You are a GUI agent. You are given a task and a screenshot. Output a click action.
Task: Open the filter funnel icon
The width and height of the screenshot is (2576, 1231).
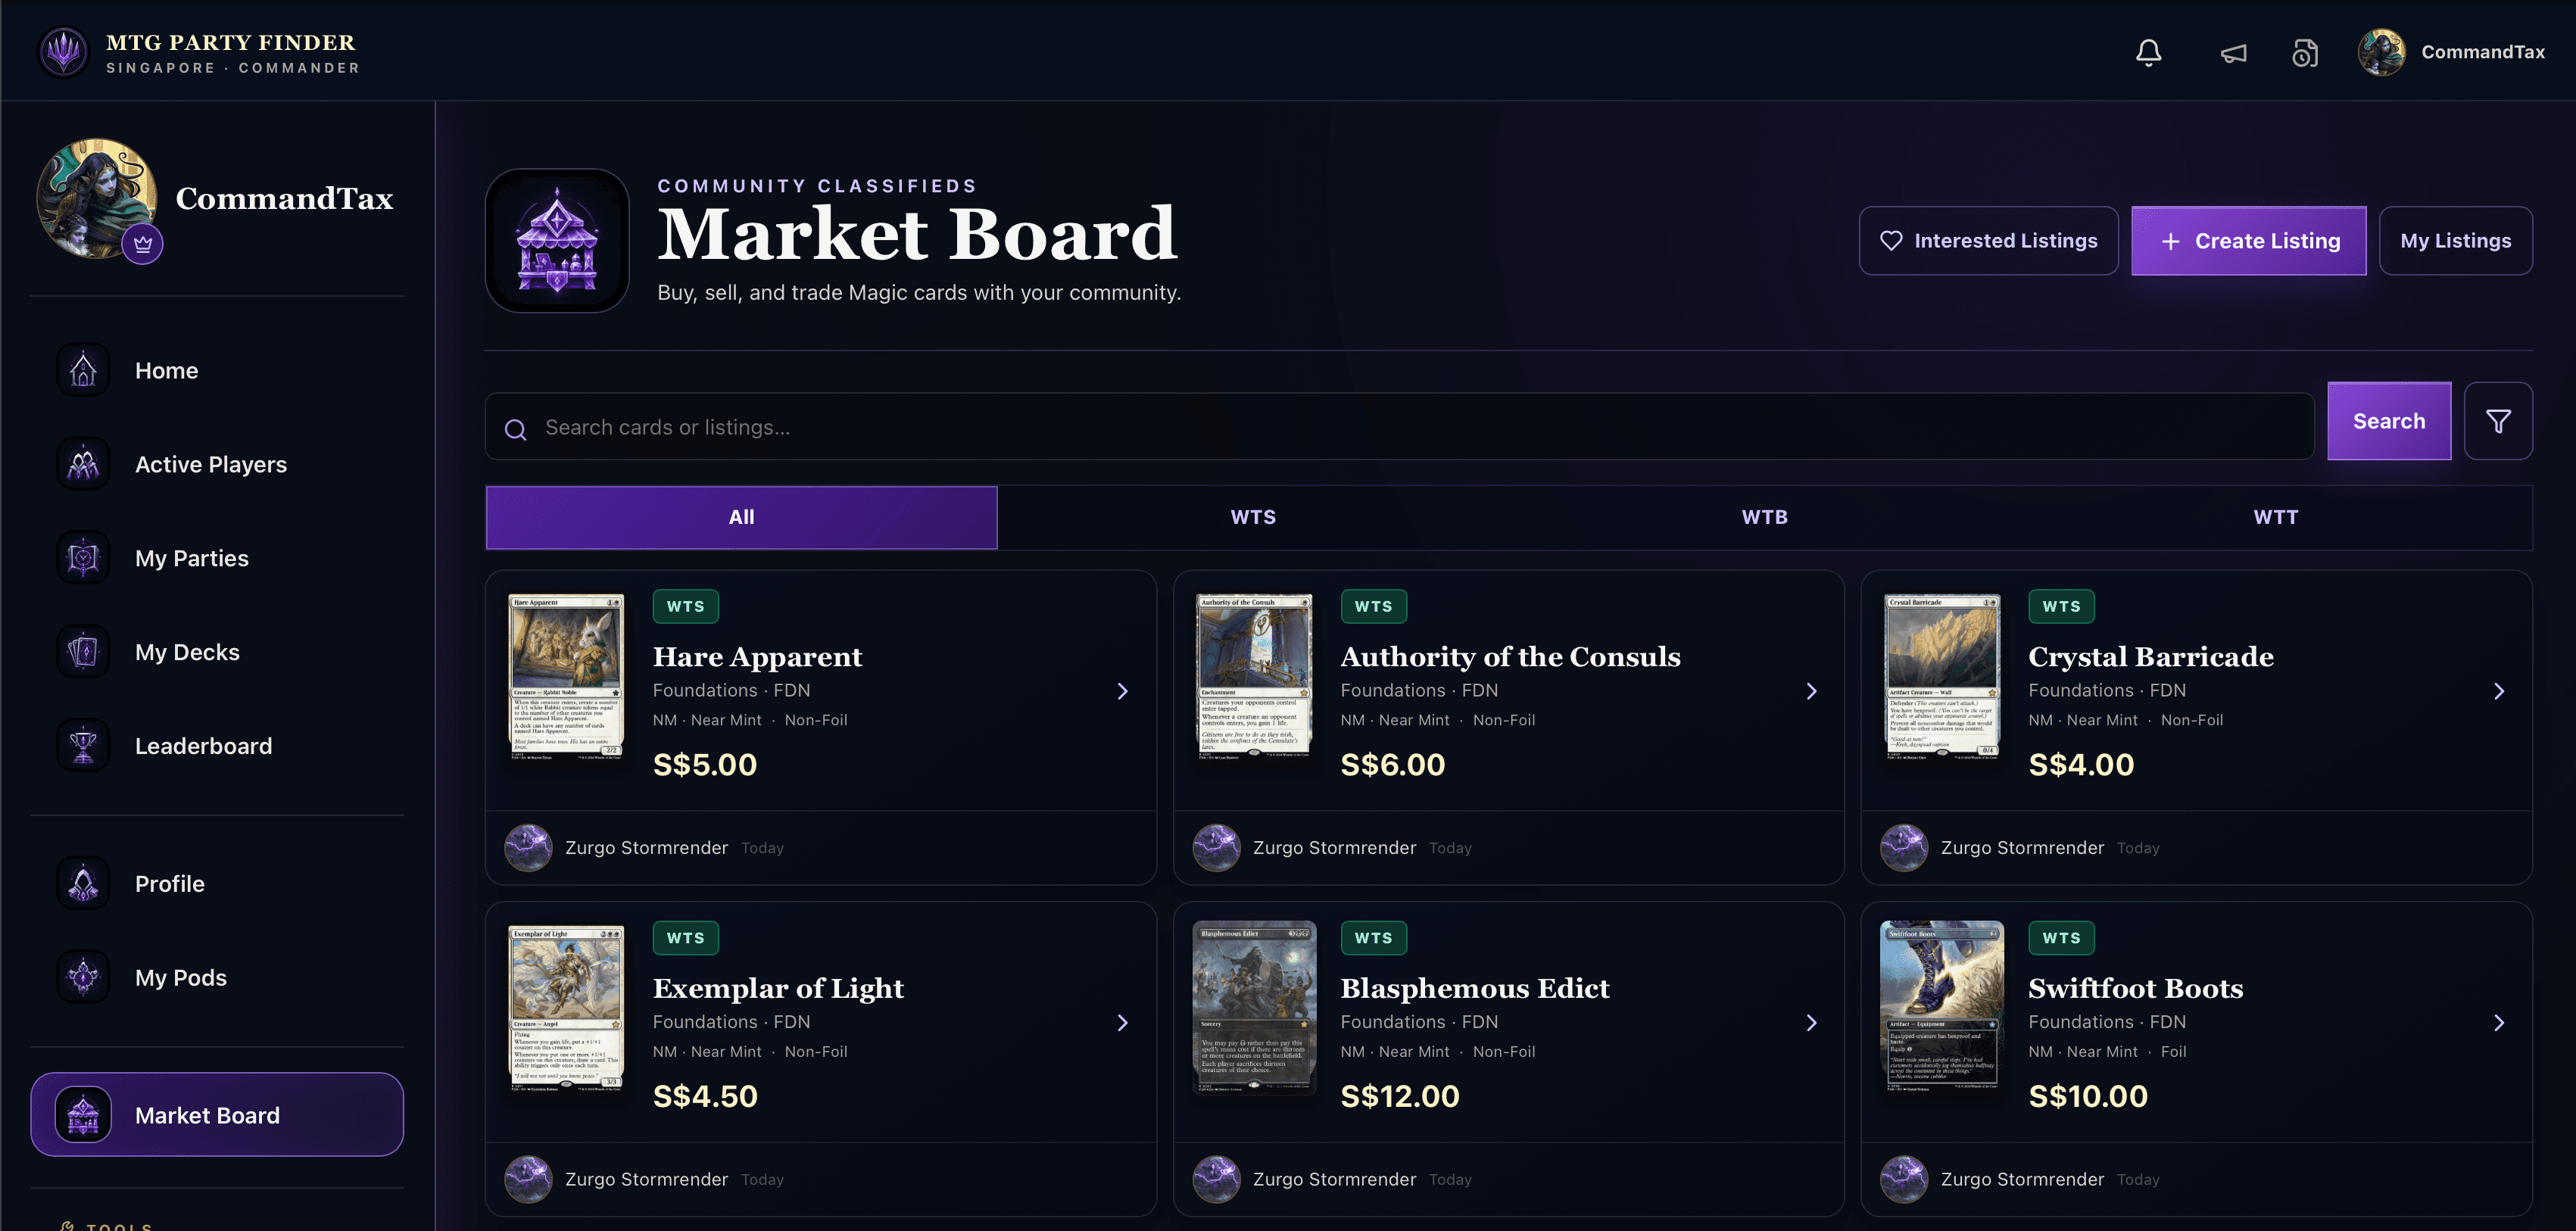point(2498,421)
